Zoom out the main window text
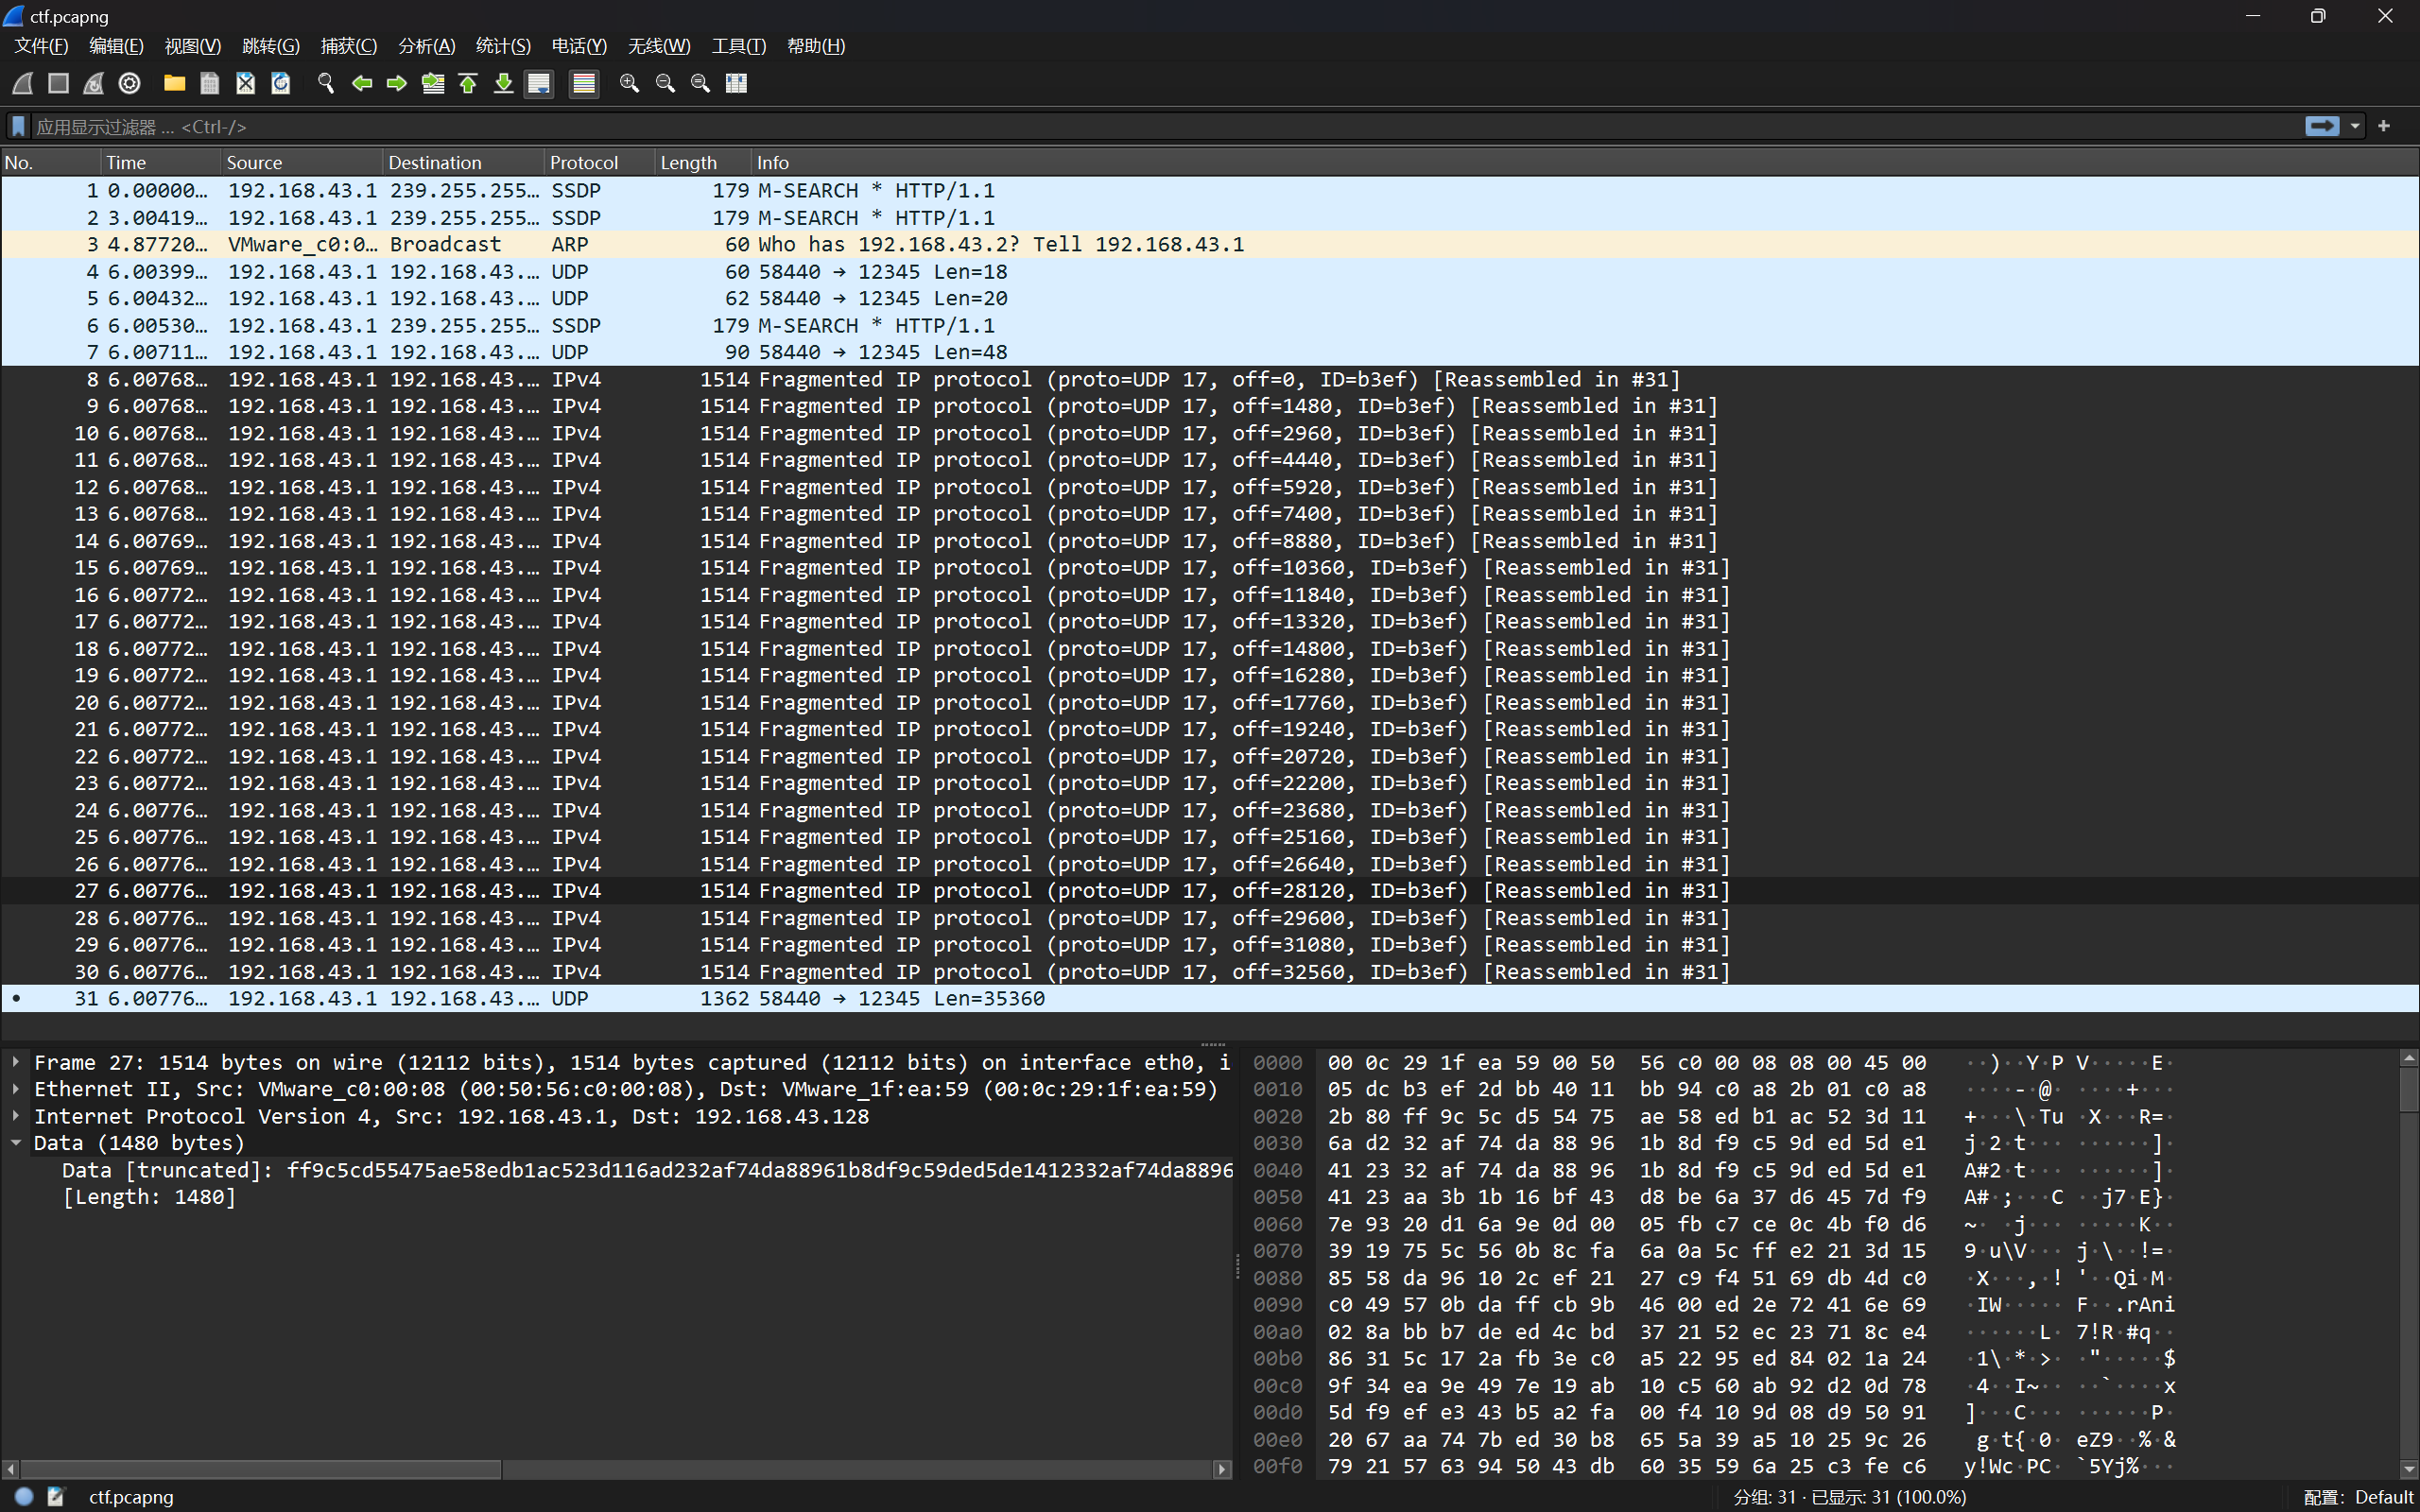2420x1512 pixels. click(665, 84)
